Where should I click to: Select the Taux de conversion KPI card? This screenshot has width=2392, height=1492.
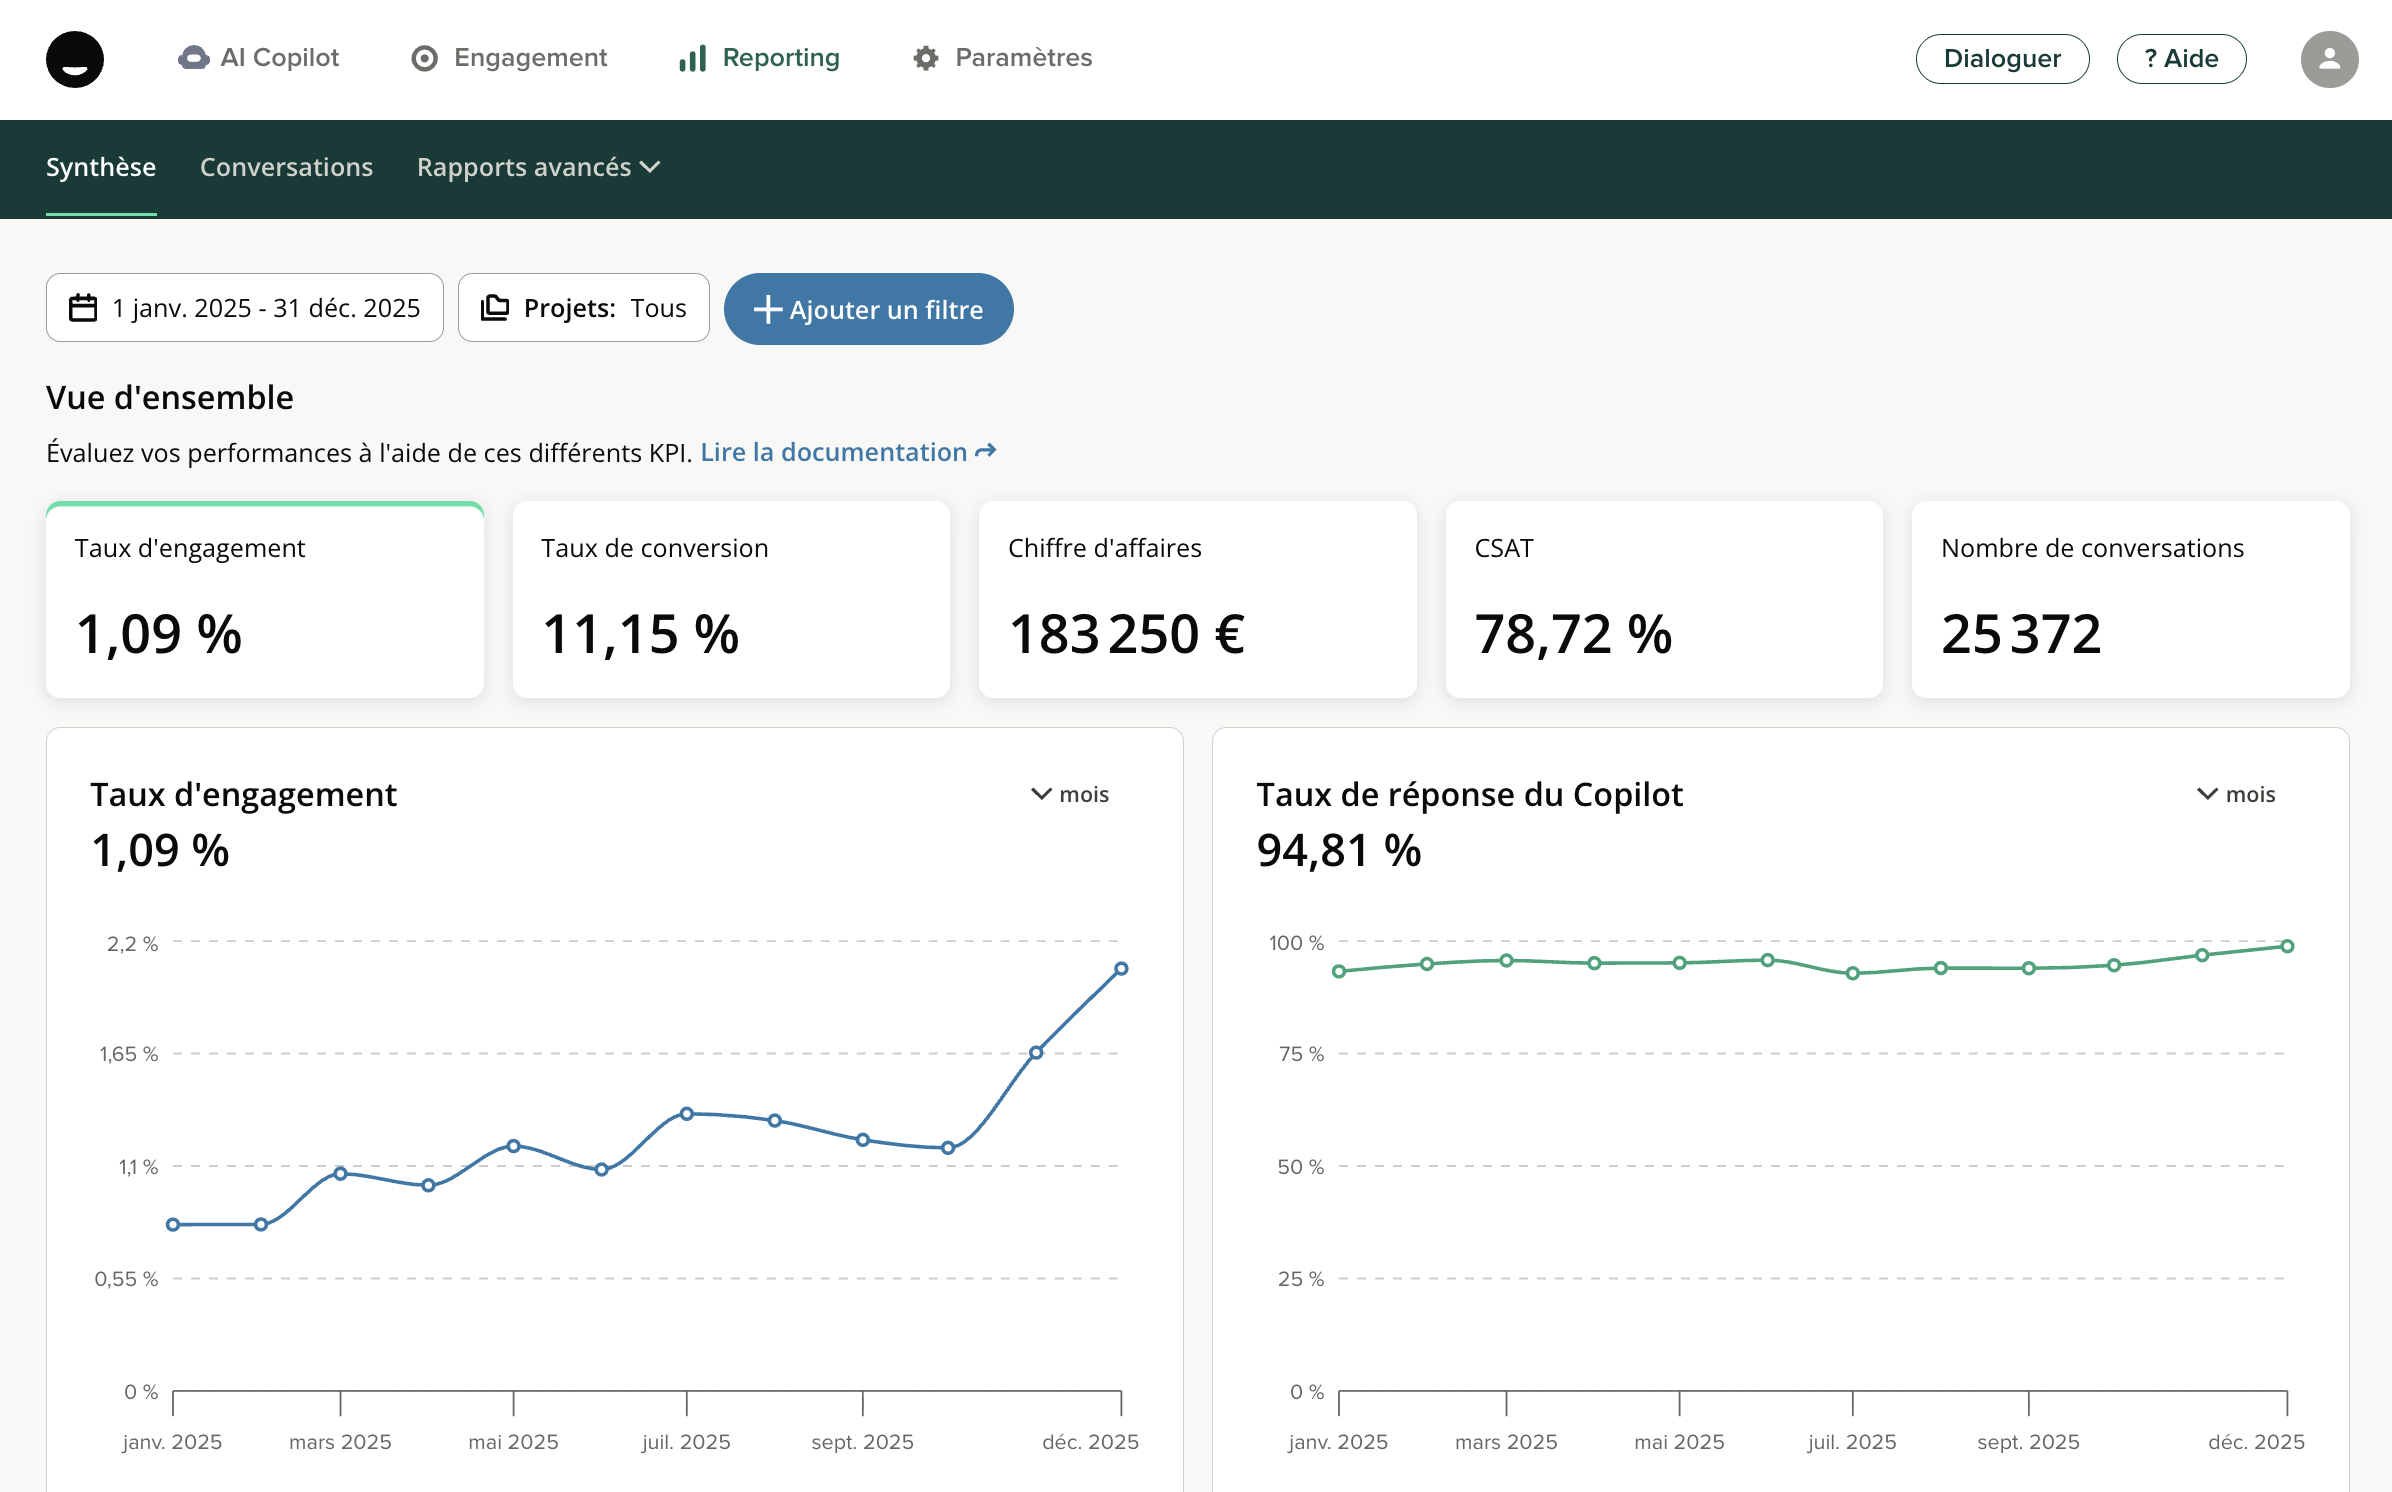(x=731, y=599)
